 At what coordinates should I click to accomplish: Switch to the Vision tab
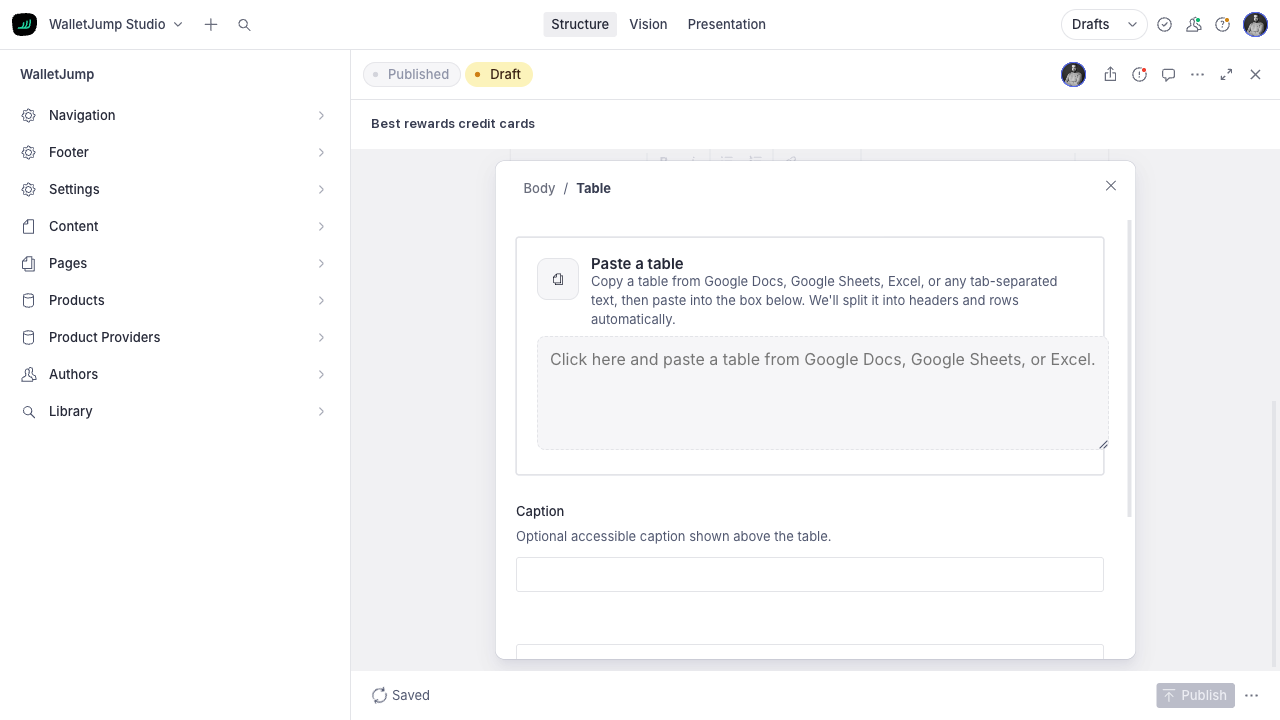(x=648, y=24)
